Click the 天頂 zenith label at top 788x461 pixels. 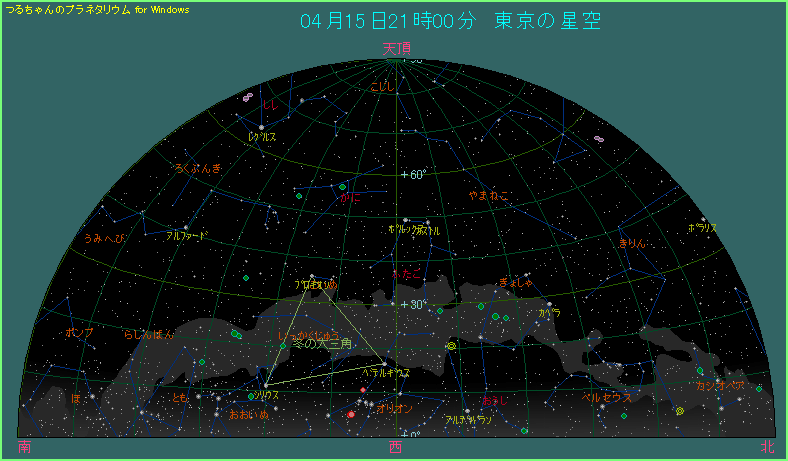click(x=396, y=48)
